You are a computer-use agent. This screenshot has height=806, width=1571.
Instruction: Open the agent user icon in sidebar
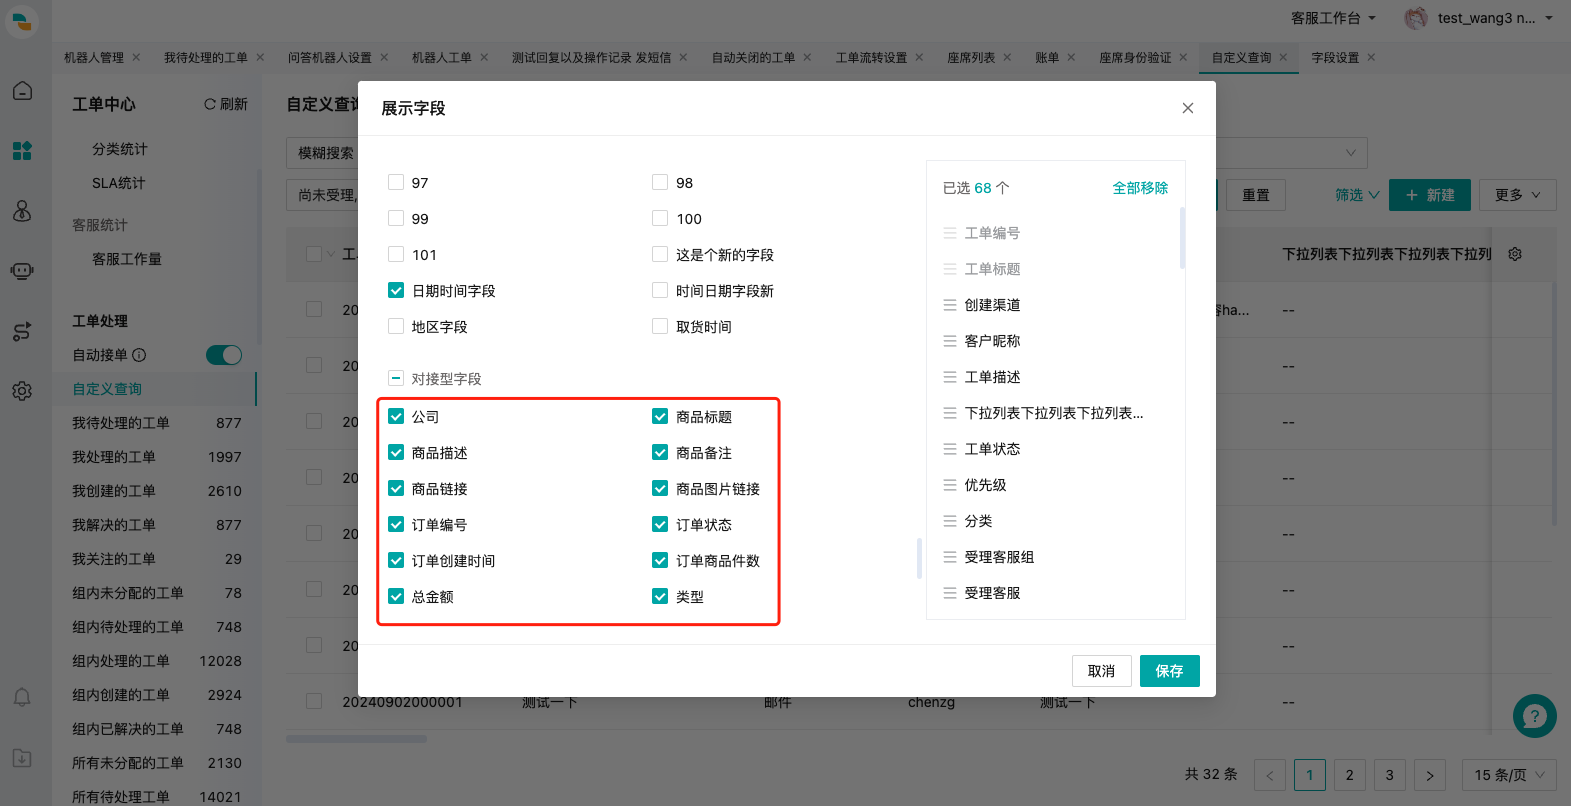22,211
